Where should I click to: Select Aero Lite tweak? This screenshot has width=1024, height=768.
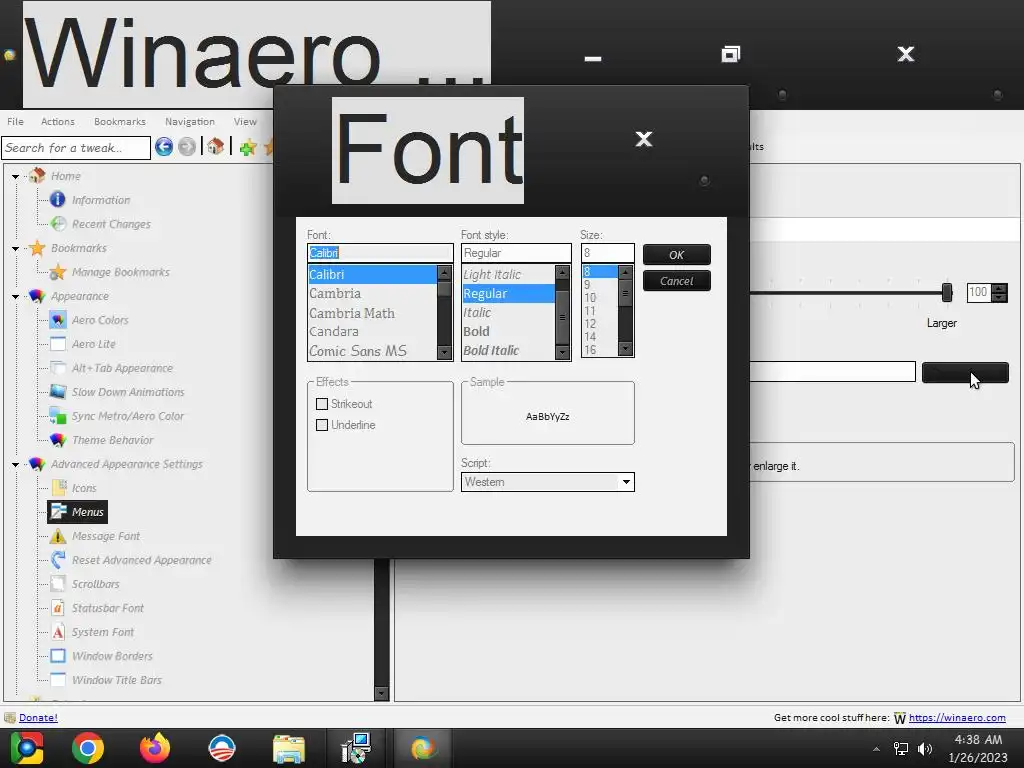93,344
